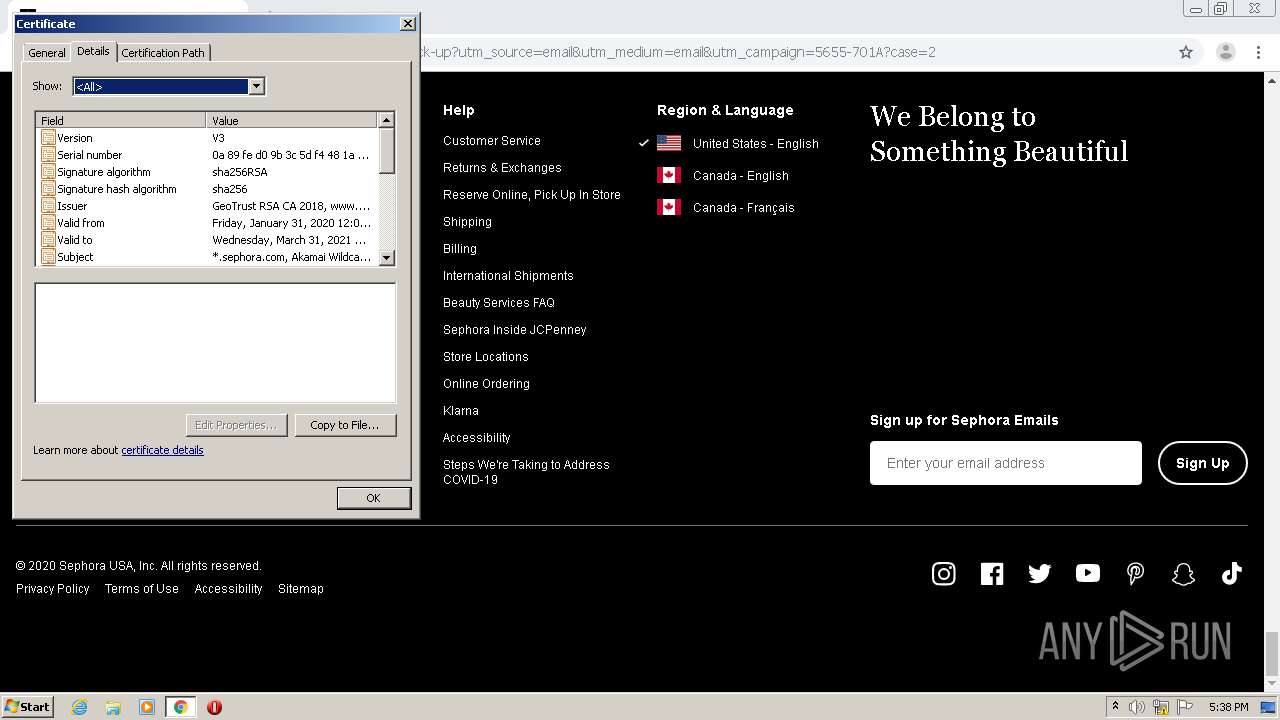Click the Value column header
The image size is (1280, 720).
click(292, 120)
